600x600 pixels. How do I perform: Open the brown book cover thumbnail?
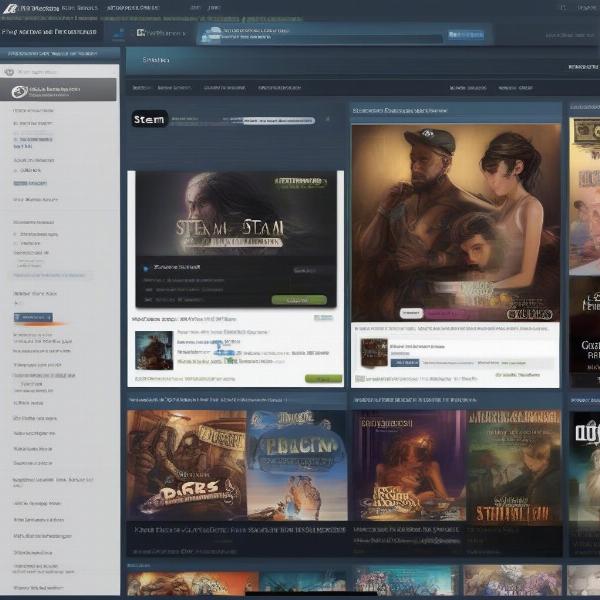[374, 353]
